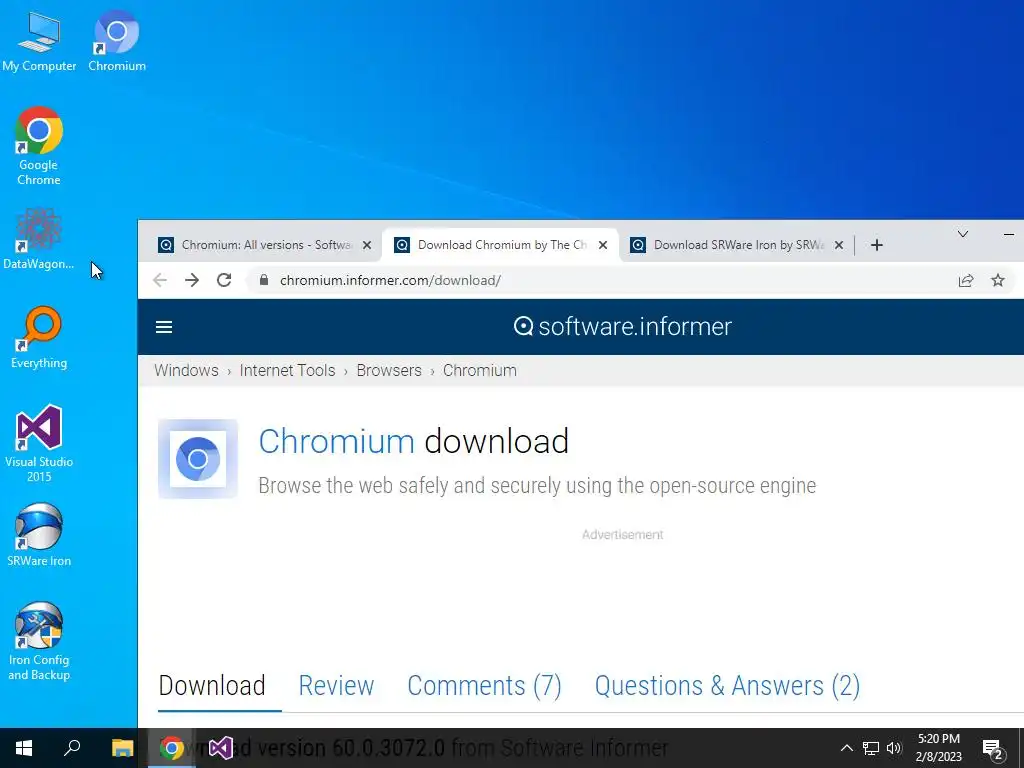The image size is (1024, 768).
Task: Select the Download page tab
Action: [x=212, y=686]
